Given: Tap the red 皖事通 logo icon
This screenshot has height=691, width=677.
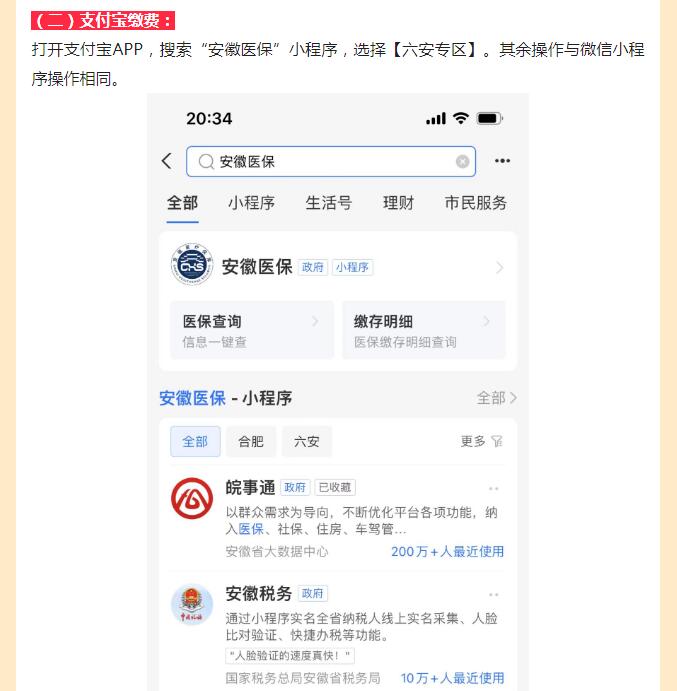Looking at the screenshot, I should (192, 498).
